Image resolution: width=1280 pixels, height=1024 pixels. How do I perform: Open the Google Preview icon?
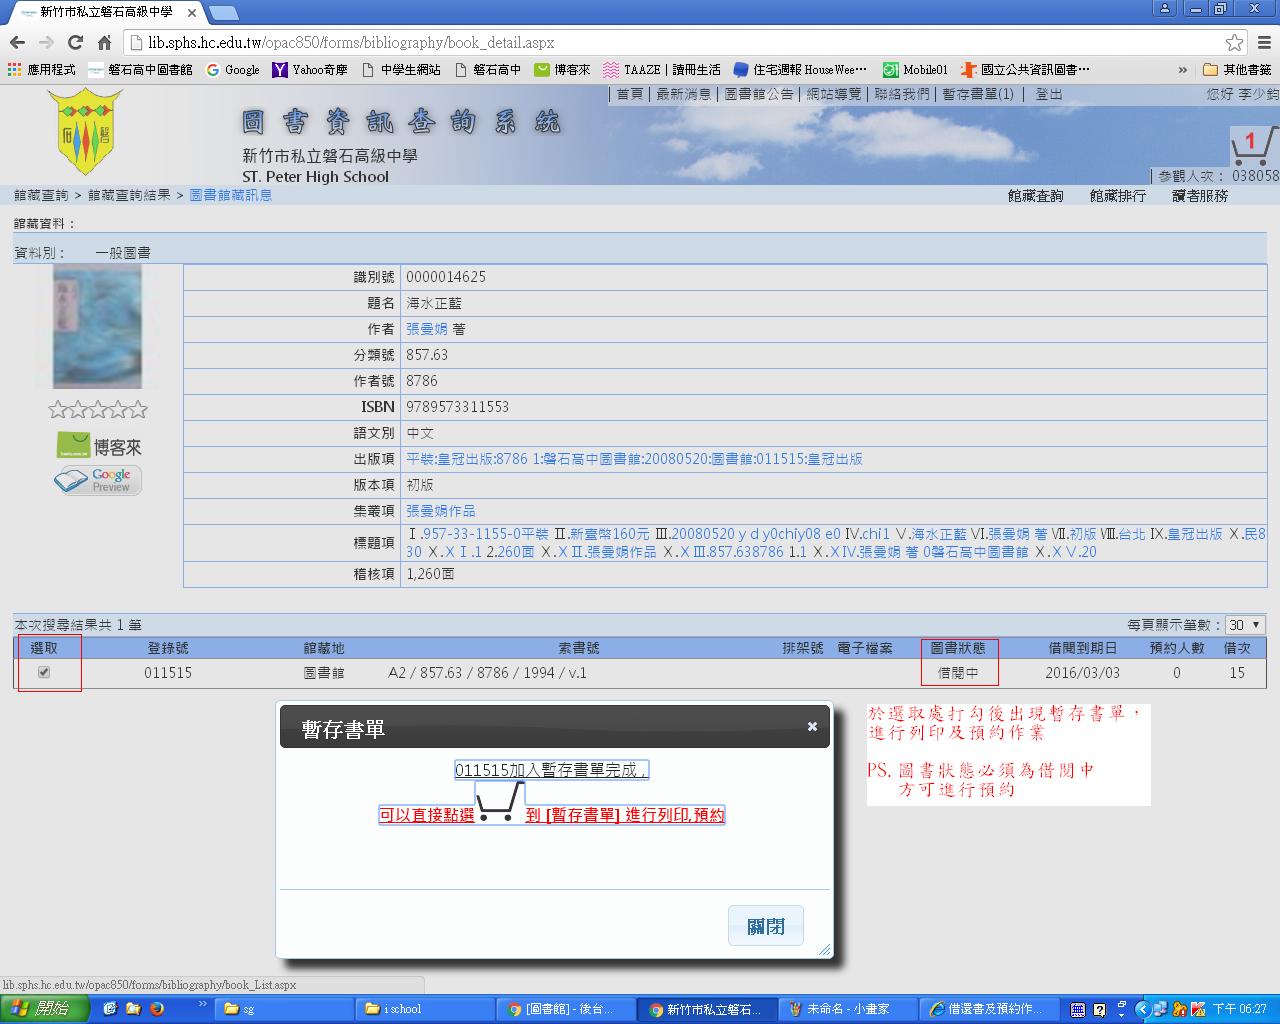point(98,481)
